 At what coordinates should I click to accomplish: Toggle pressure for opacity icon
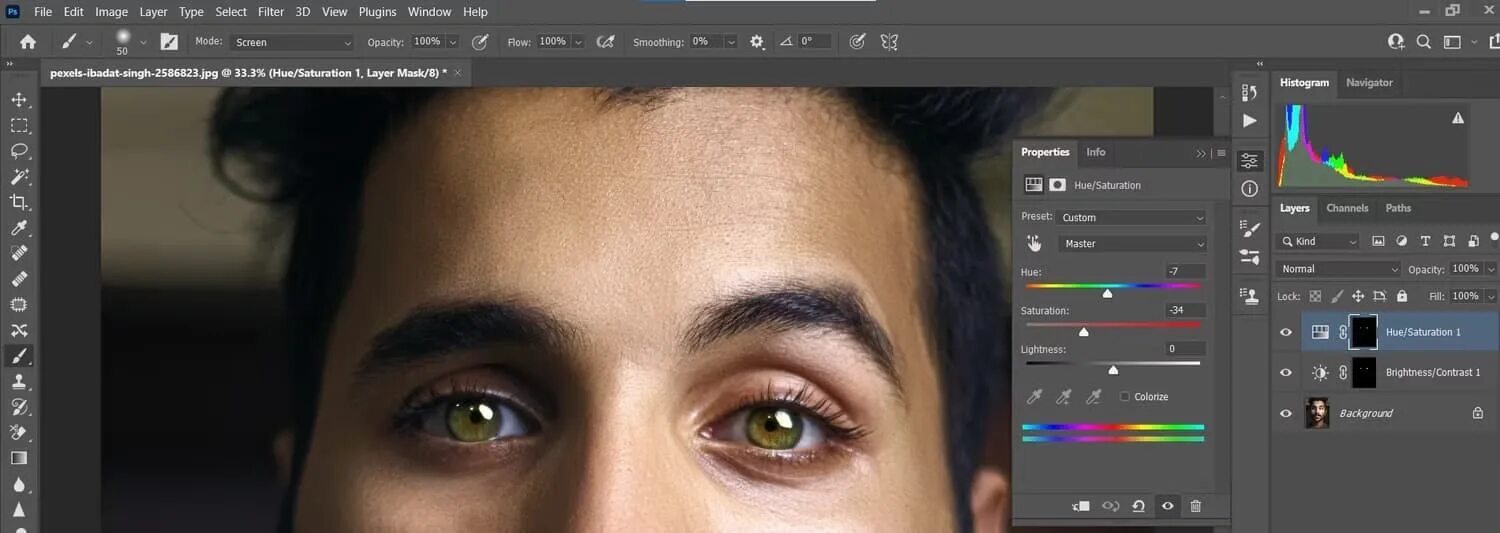480,42
